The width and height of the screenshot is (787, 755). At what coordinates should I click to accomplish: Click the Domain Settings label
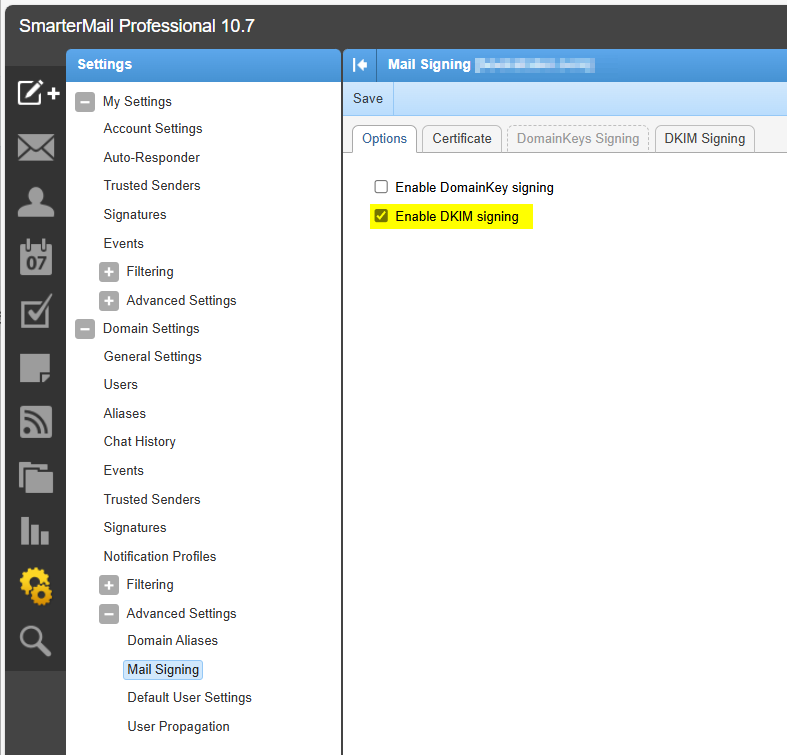click(151, 329)
